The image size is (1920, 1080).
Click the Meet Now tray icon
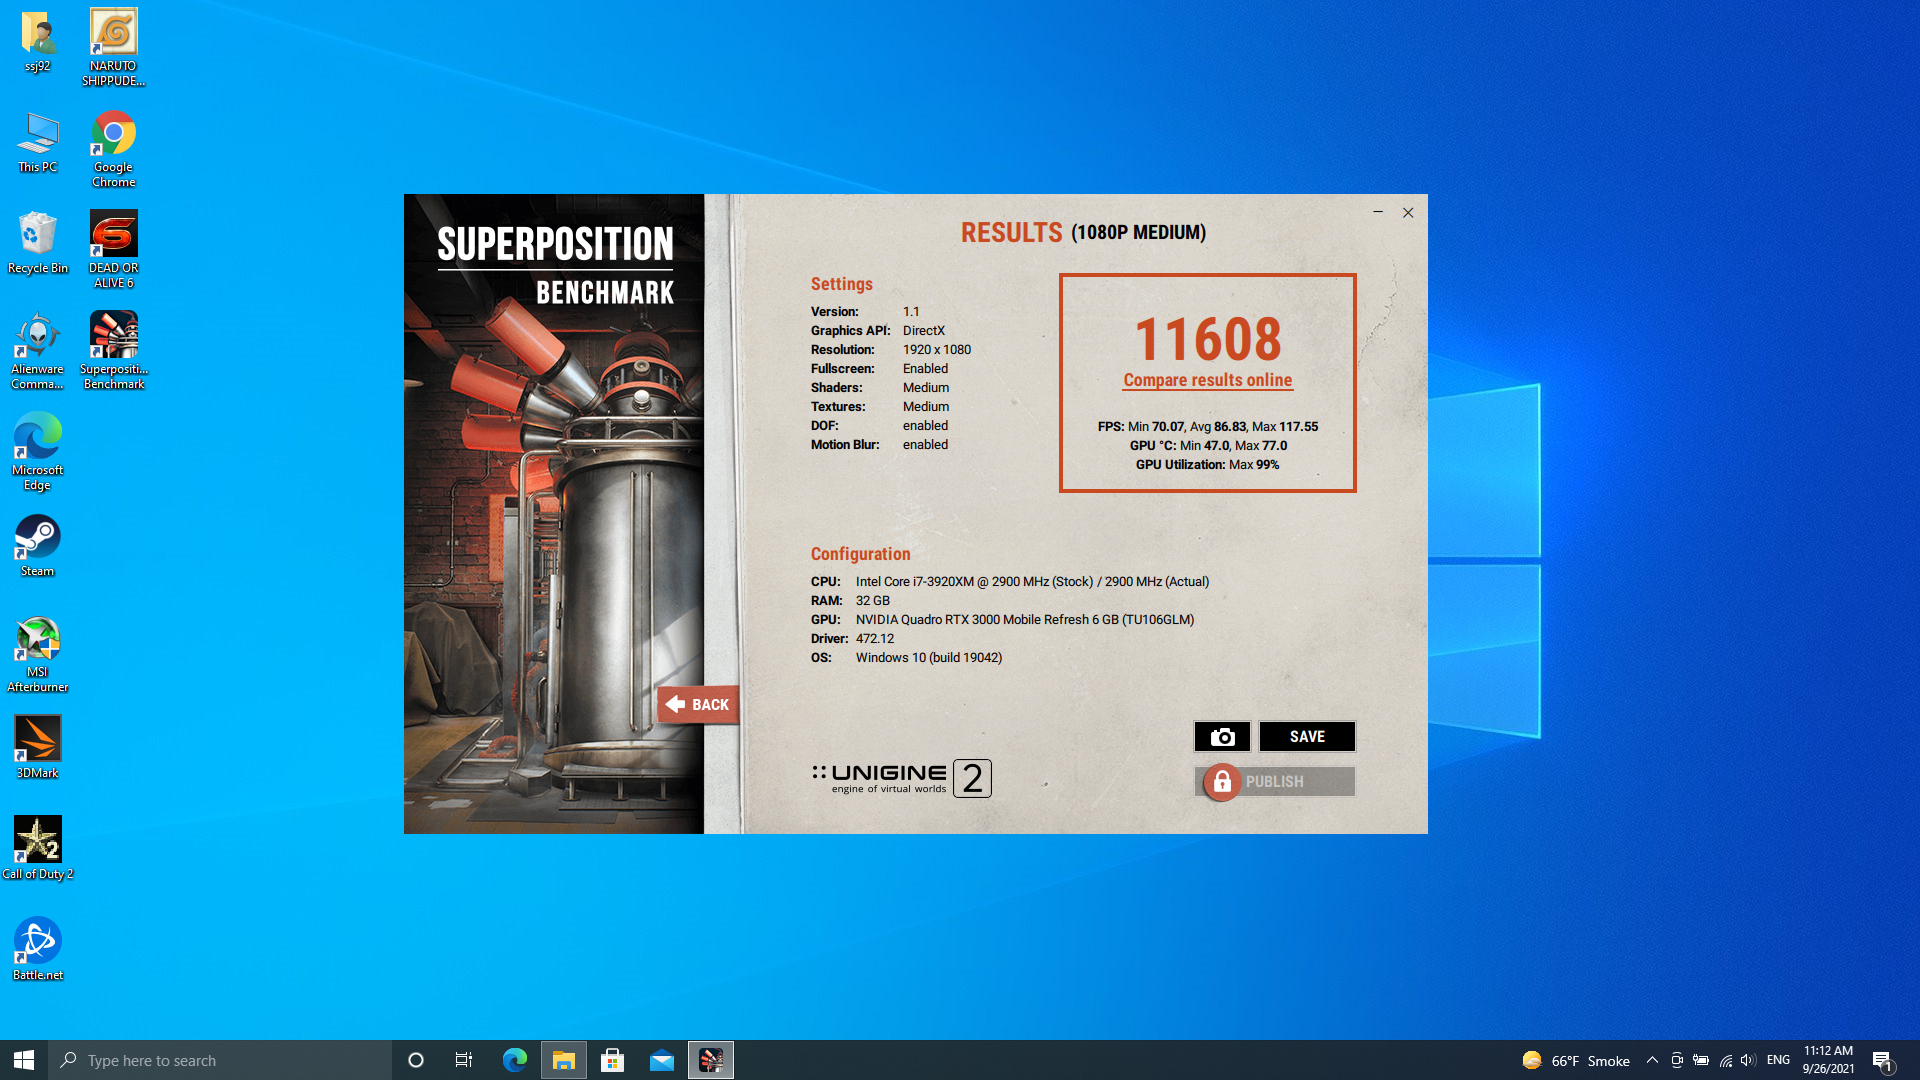tap(1677, 1060)
